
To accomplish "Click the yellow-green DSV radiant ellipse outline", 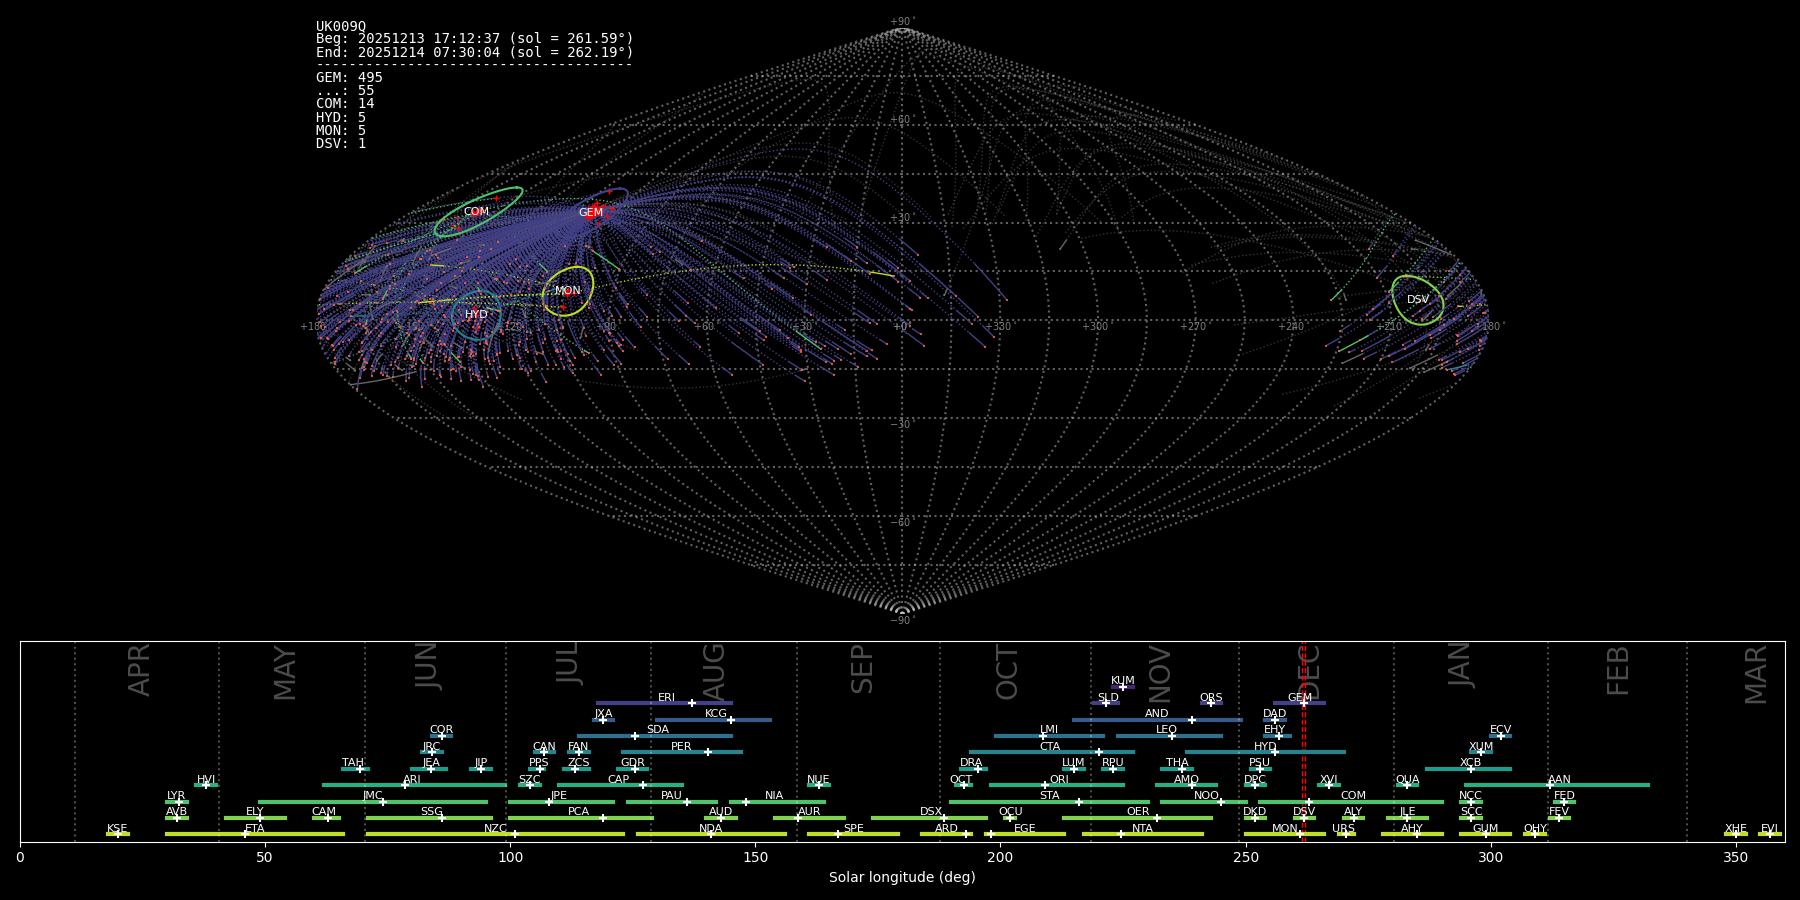I will 1418,300.
